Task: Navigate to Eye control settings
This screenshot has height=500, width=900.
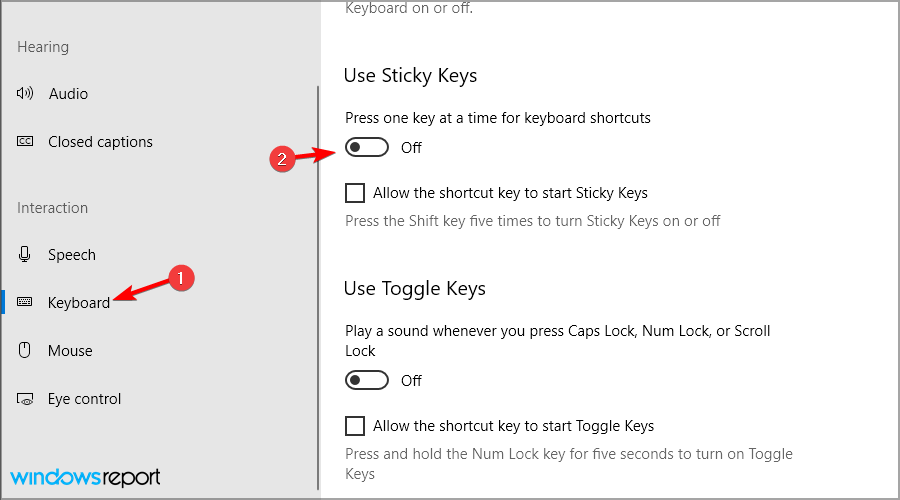Action: click(84, 399)
